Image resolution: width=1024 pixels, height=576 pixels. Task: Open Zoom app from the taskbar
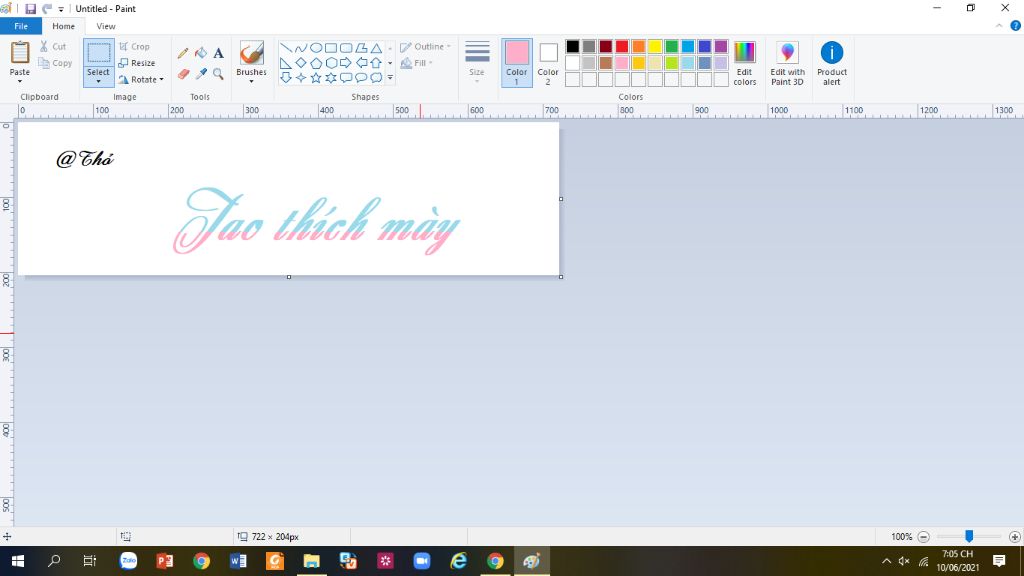tap(422, 561)
